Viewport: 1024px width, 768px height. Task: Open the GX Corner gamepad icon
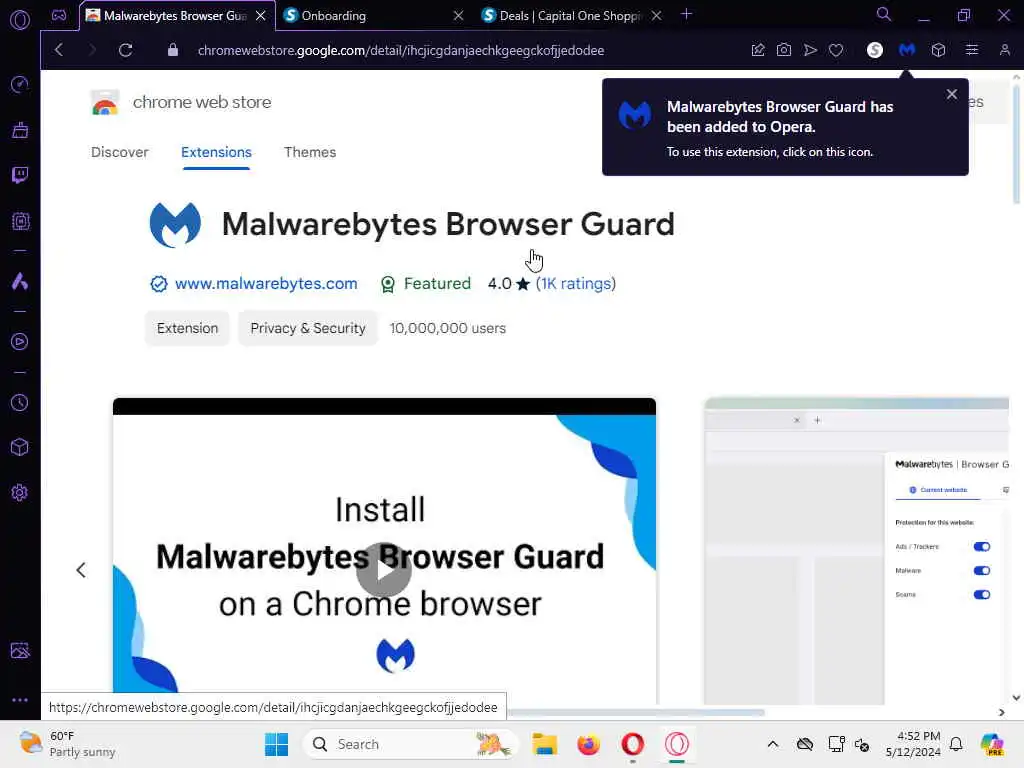[x=59, y=15]
